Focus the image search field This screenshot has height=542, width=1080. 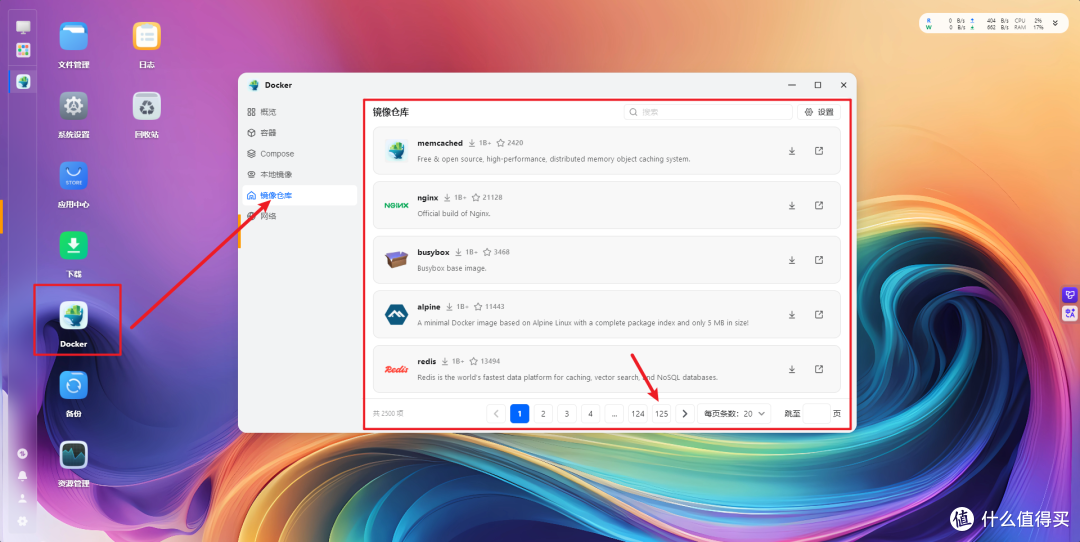click(708, 112)
